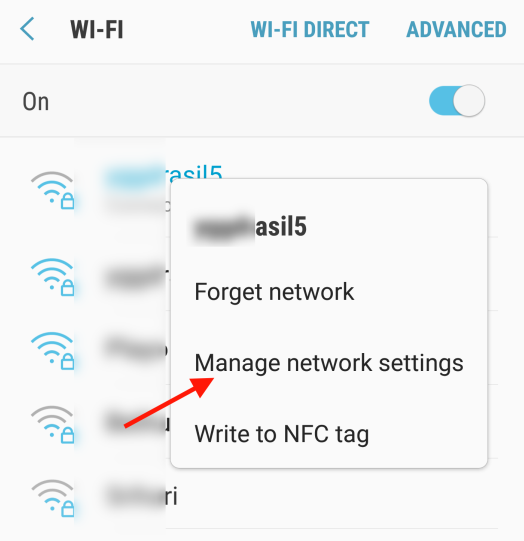Open WI-FI DIRECT
524x541 pixels.
[x=310, y=29]
